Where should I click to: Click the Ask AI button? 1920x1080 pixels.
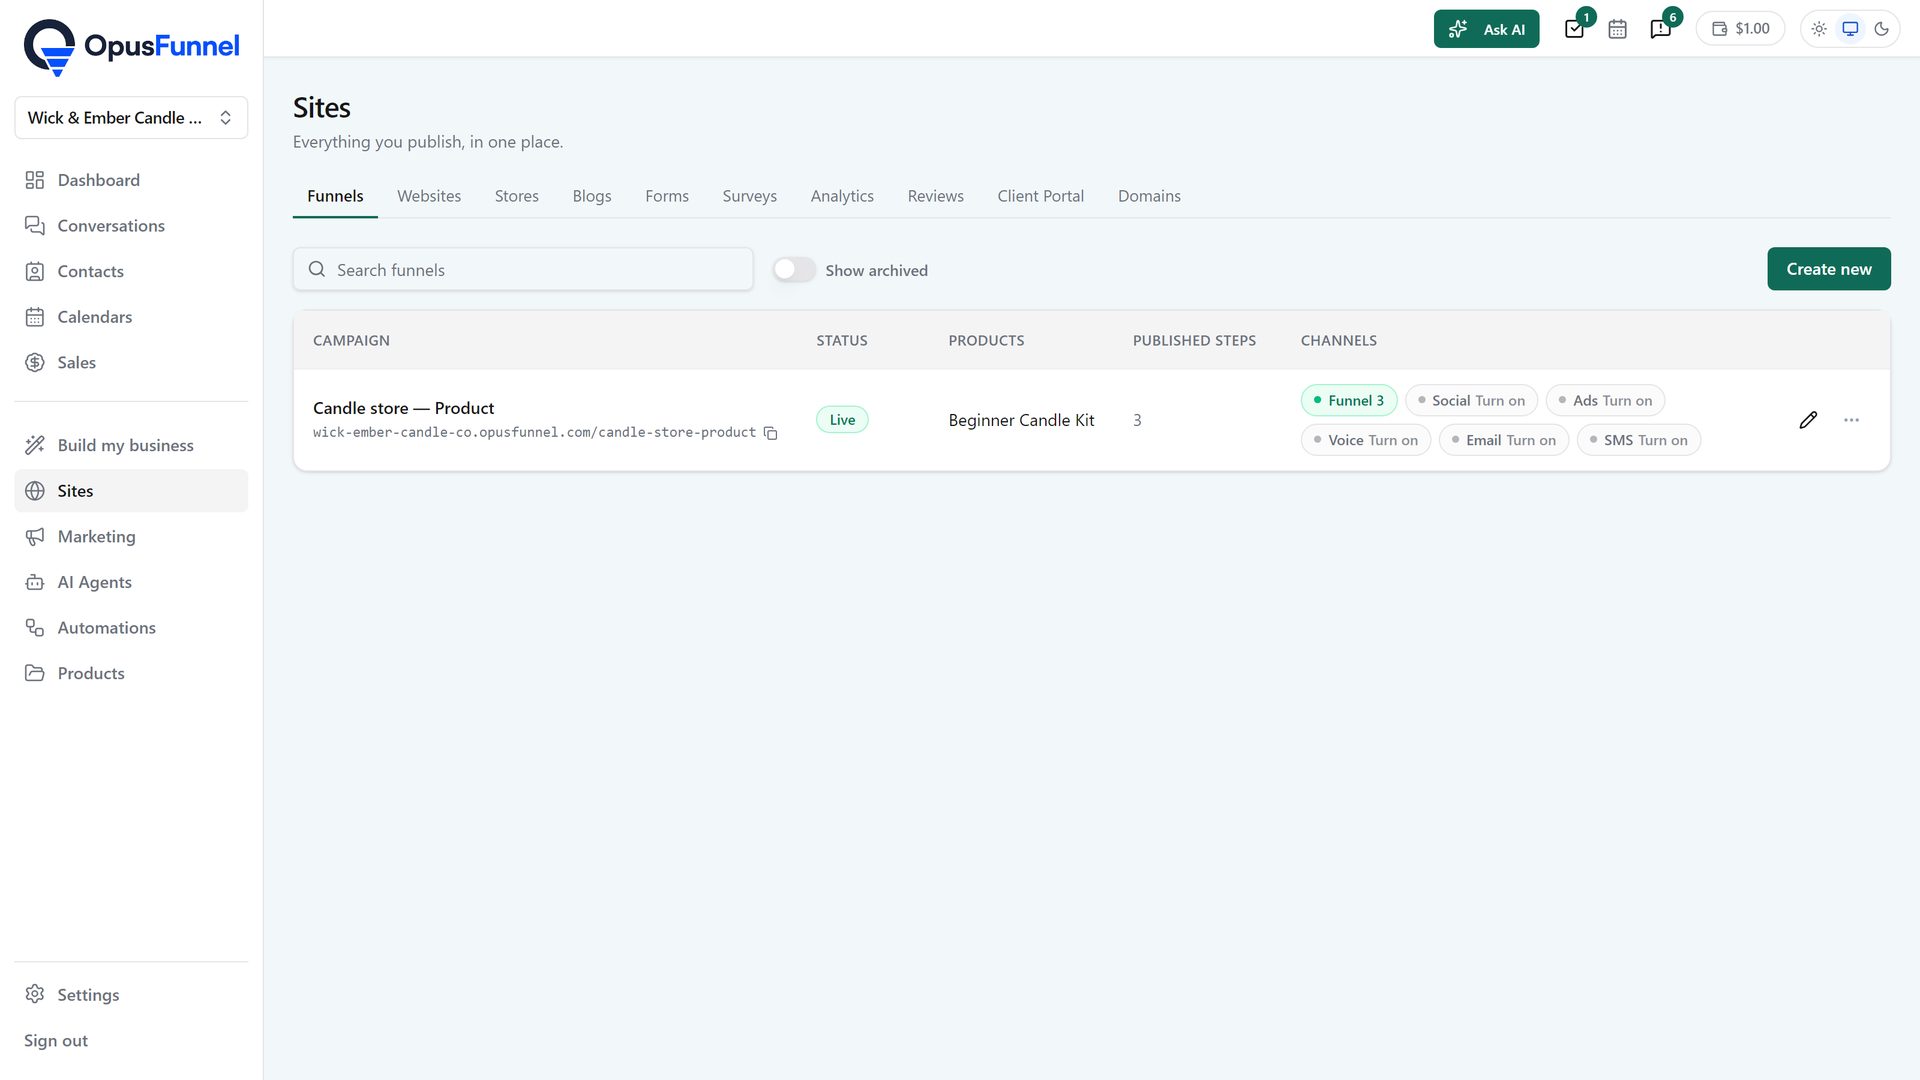[1486, 29]
